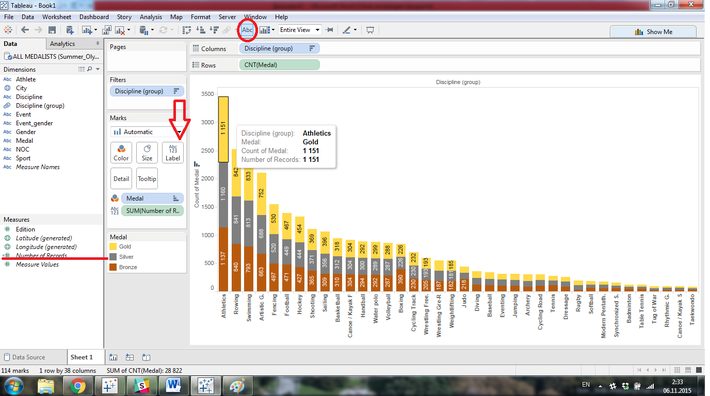
Task: Open the Windows Start menu orb
Action: click(14, 386)
